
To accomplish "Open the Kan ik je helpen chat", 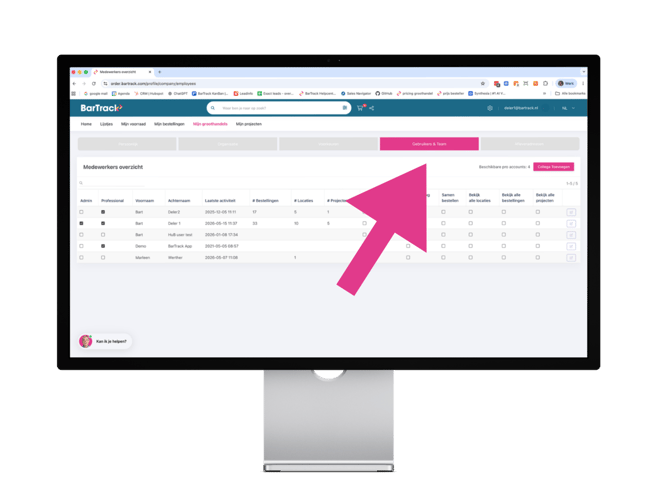I will 105,341.
